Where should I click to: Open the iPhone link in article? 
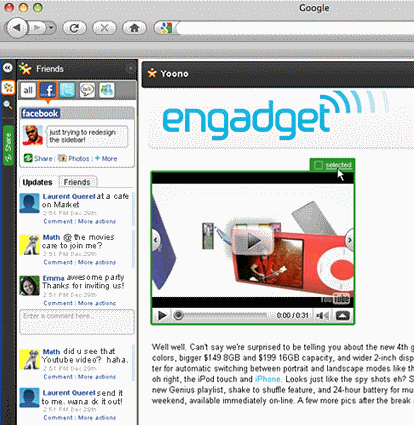pos(267,379)
